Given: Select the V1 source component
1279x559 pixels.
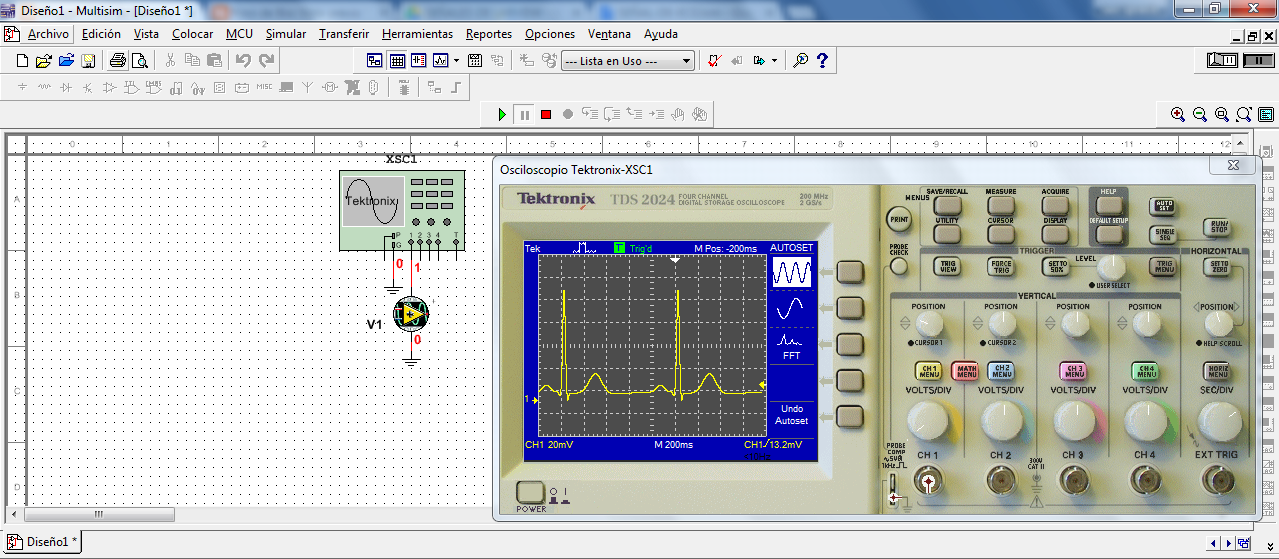Looking at the screenshot, I should tap(411, 315).
